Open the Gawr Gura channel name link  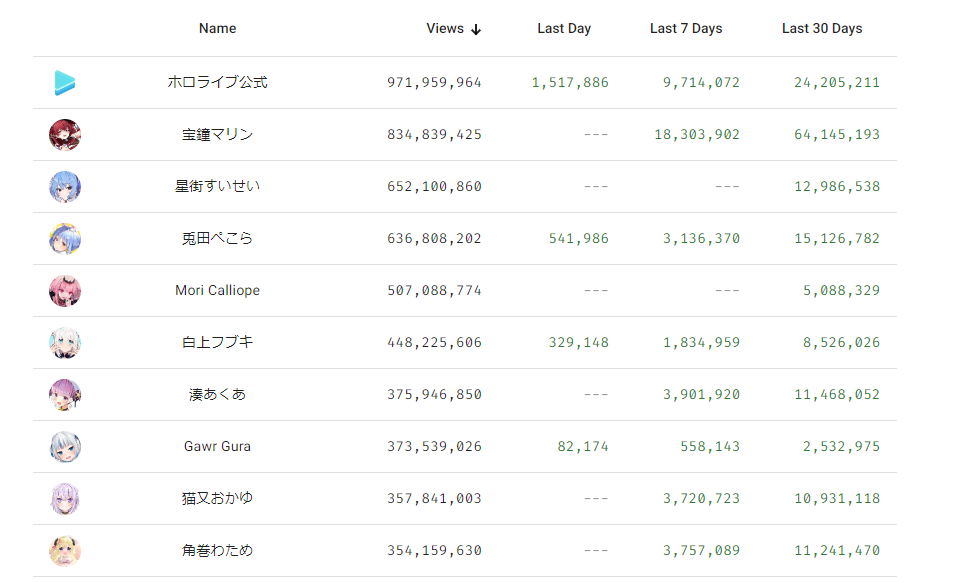pyautogui.click(x=217, y=446)
